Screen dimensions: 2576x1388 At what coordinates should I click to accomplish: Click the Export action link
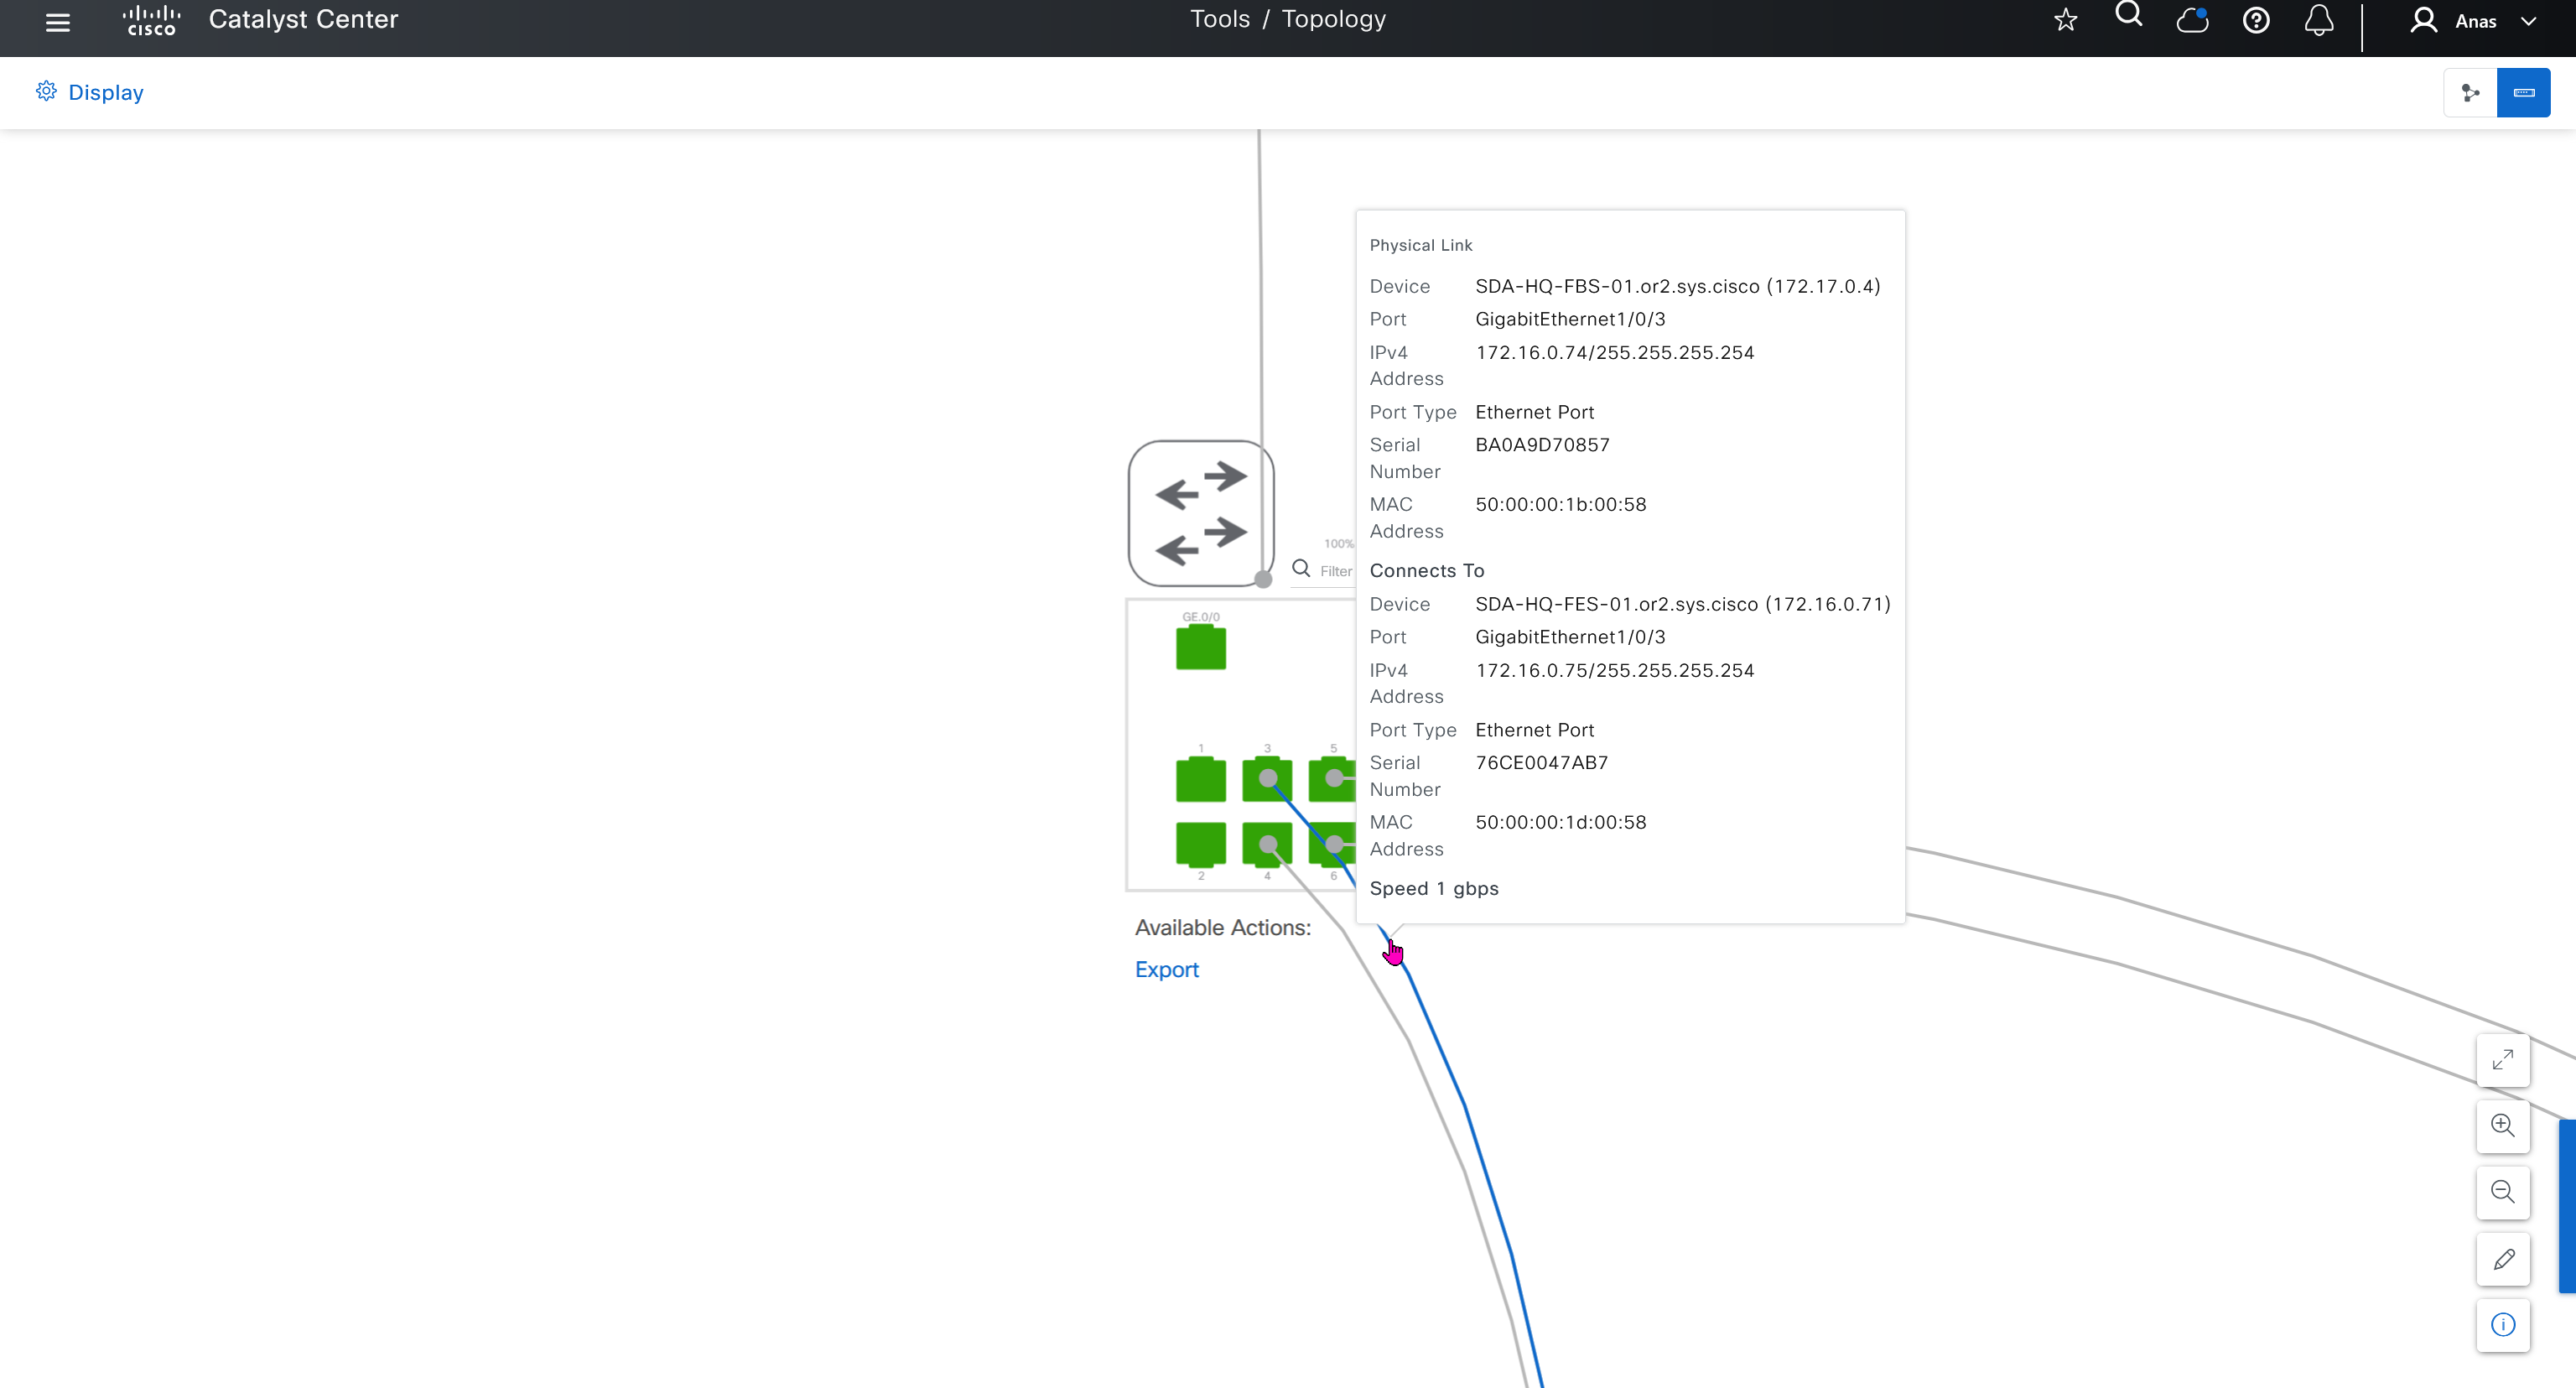tap(1166, 969)
